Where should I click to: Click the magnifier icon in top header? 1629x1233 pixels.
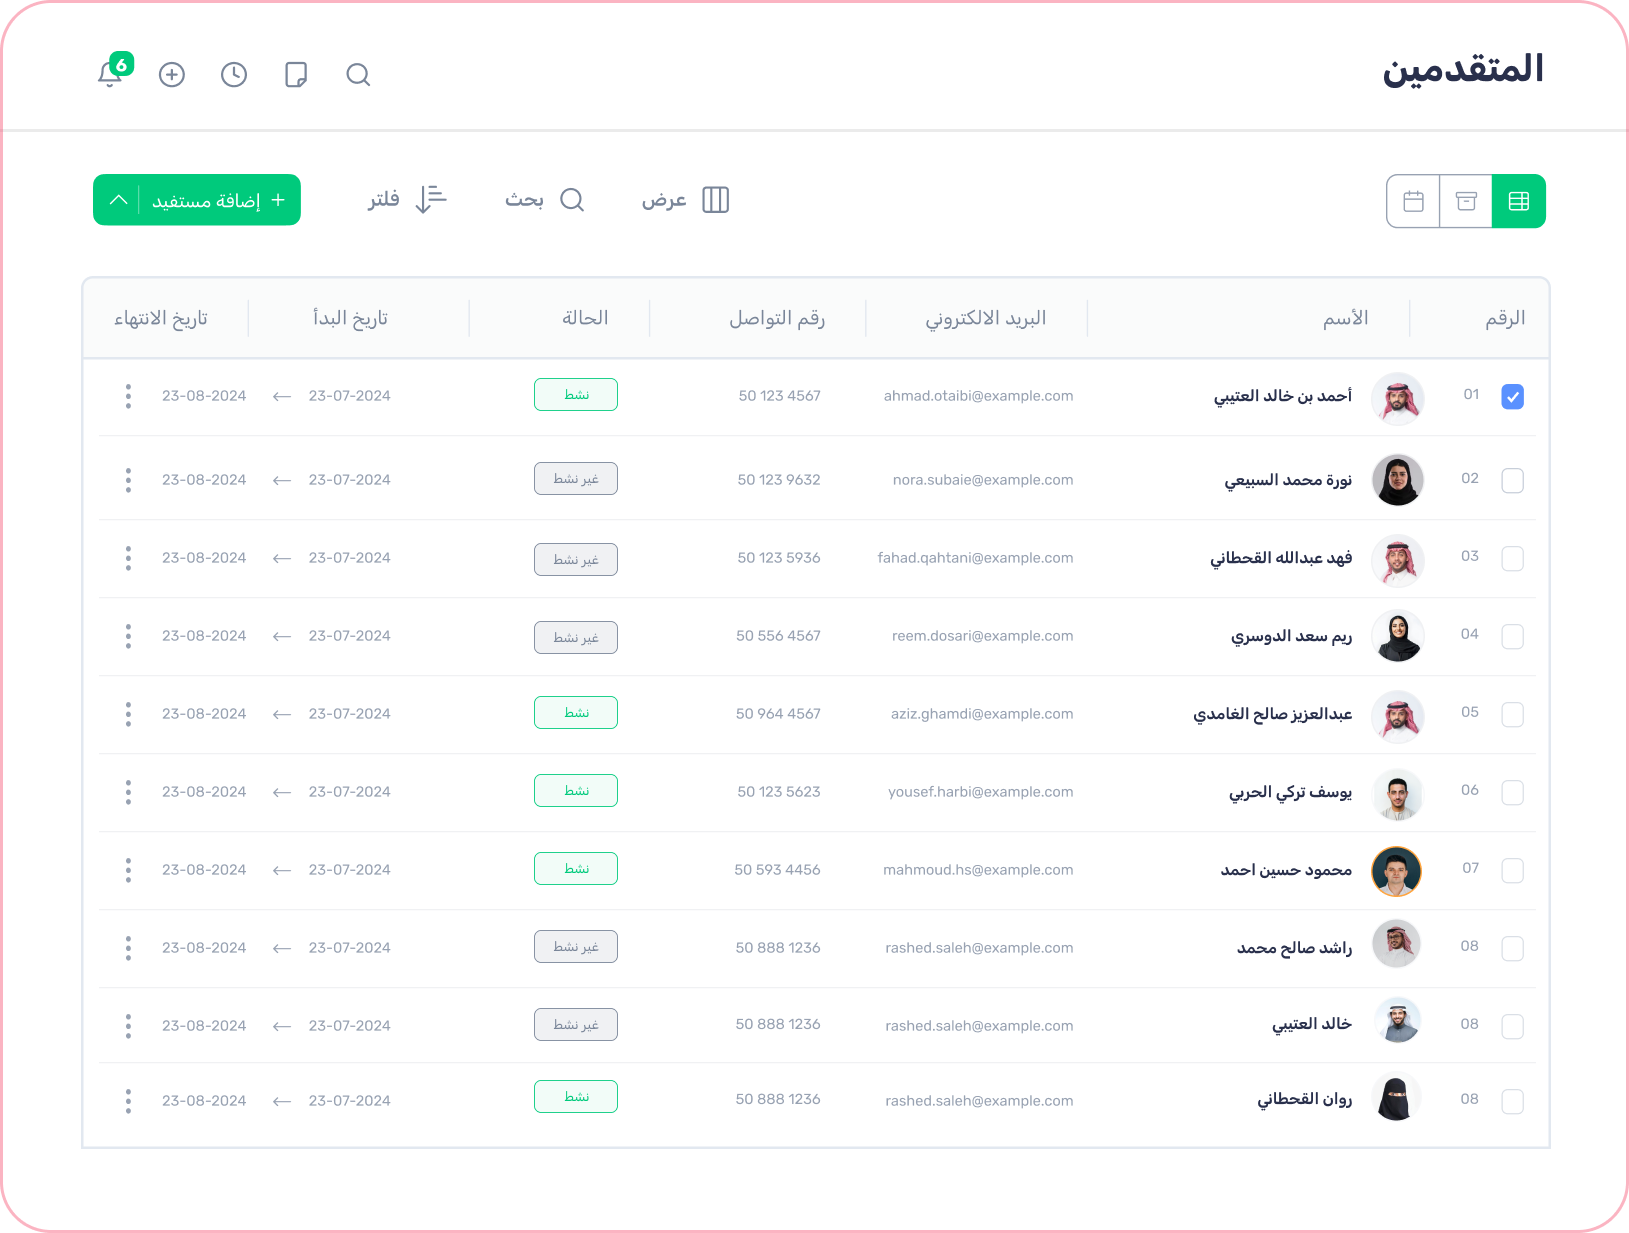358,75
